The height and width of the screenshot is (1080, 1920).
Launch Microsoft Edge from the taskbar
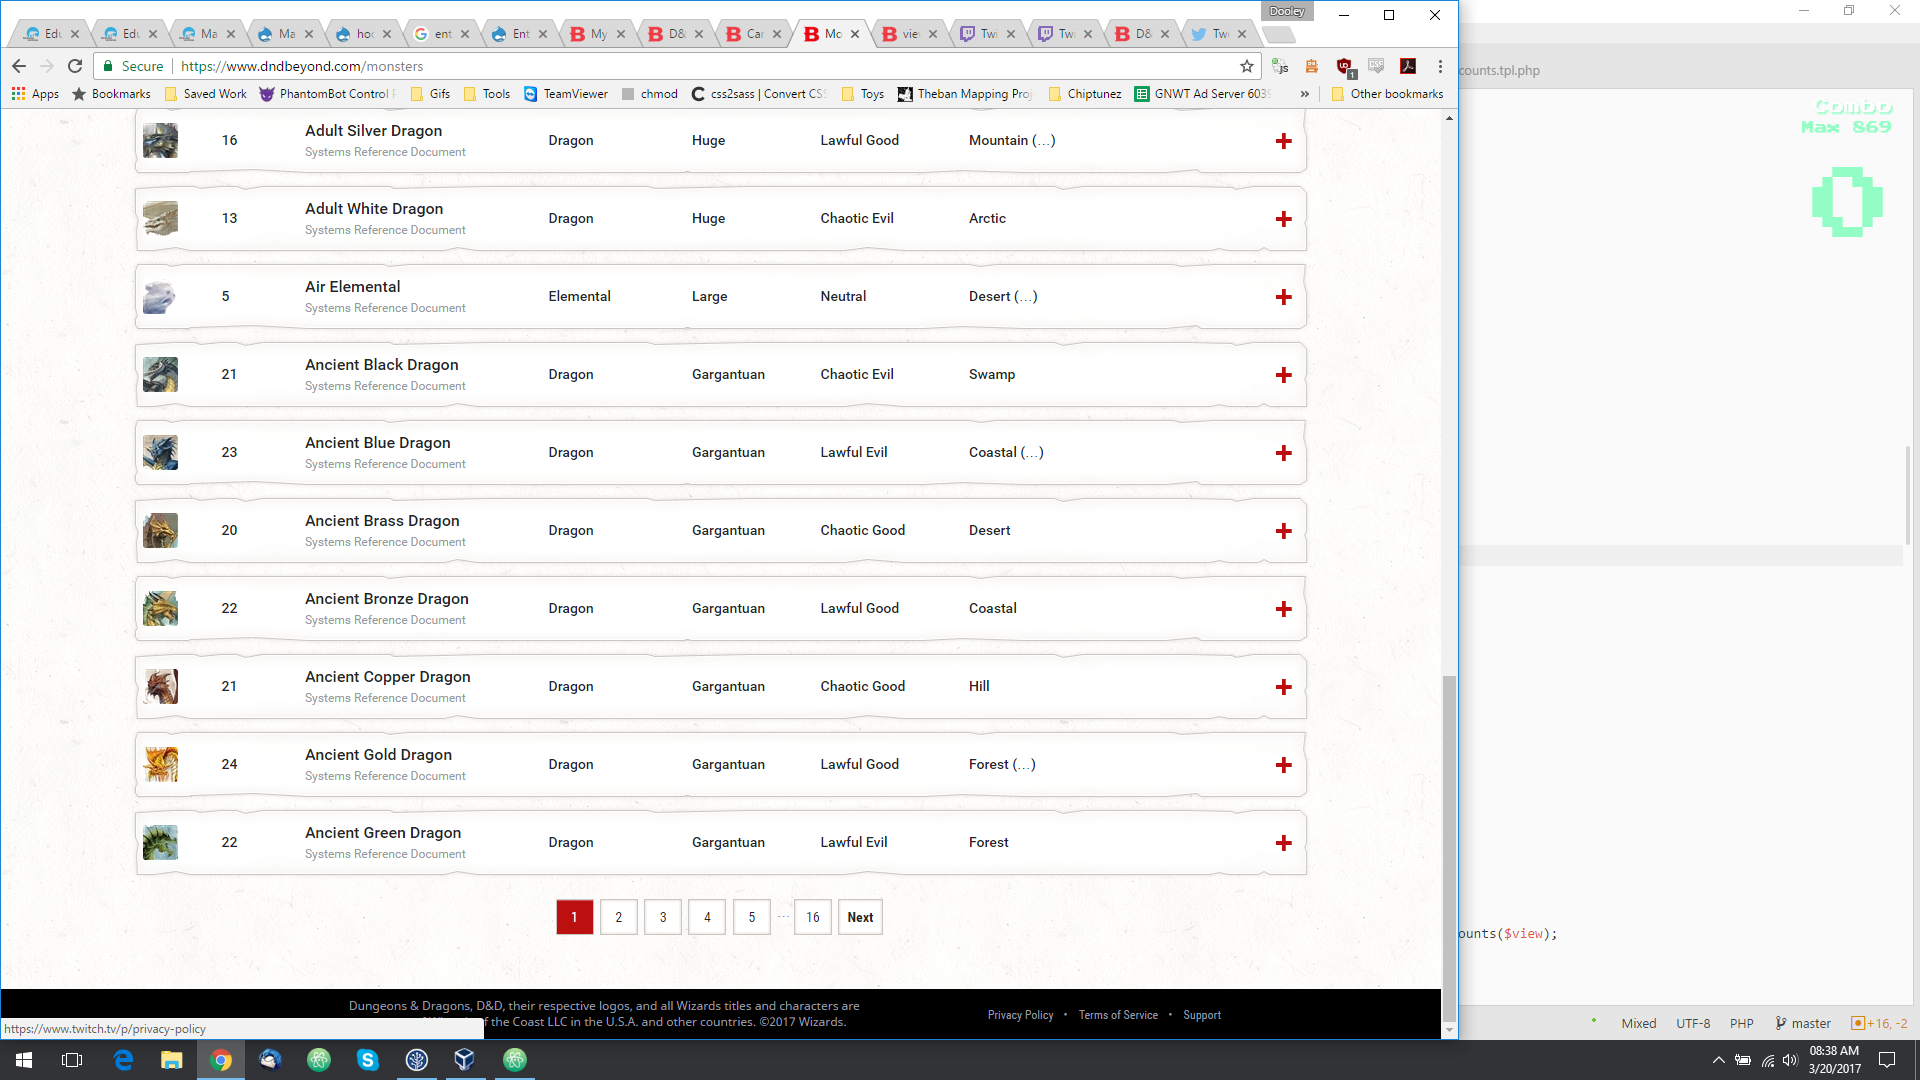[x=123, y=1060]
